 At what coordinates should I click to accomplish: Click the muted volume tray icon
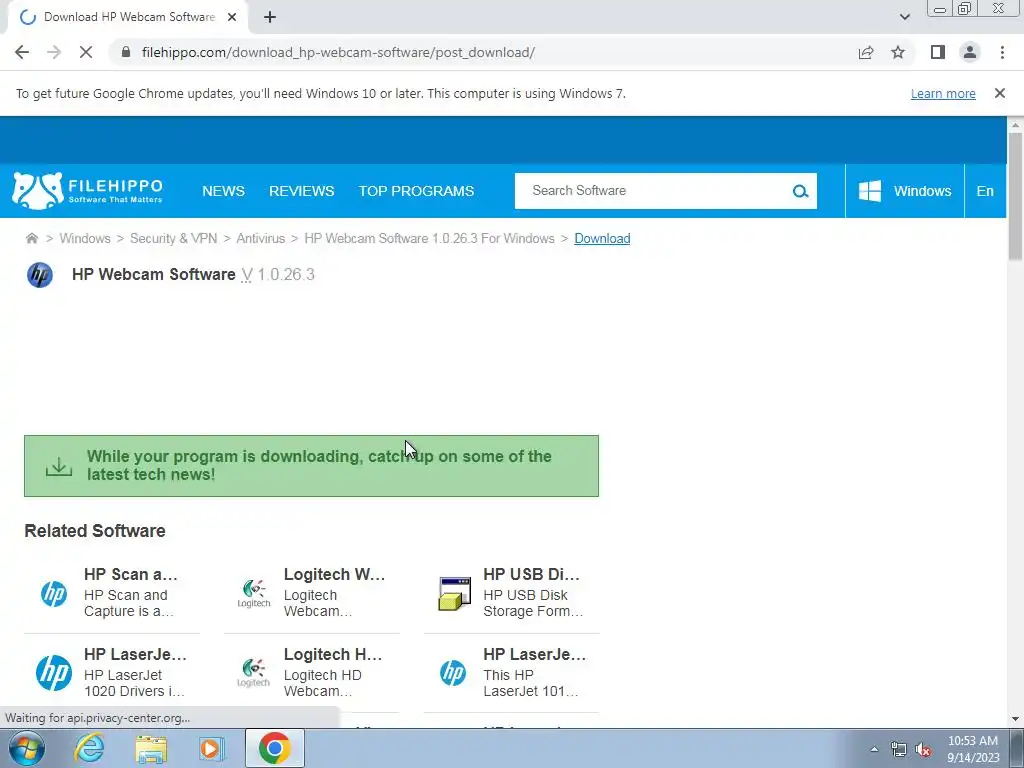[x=923, y=749]
